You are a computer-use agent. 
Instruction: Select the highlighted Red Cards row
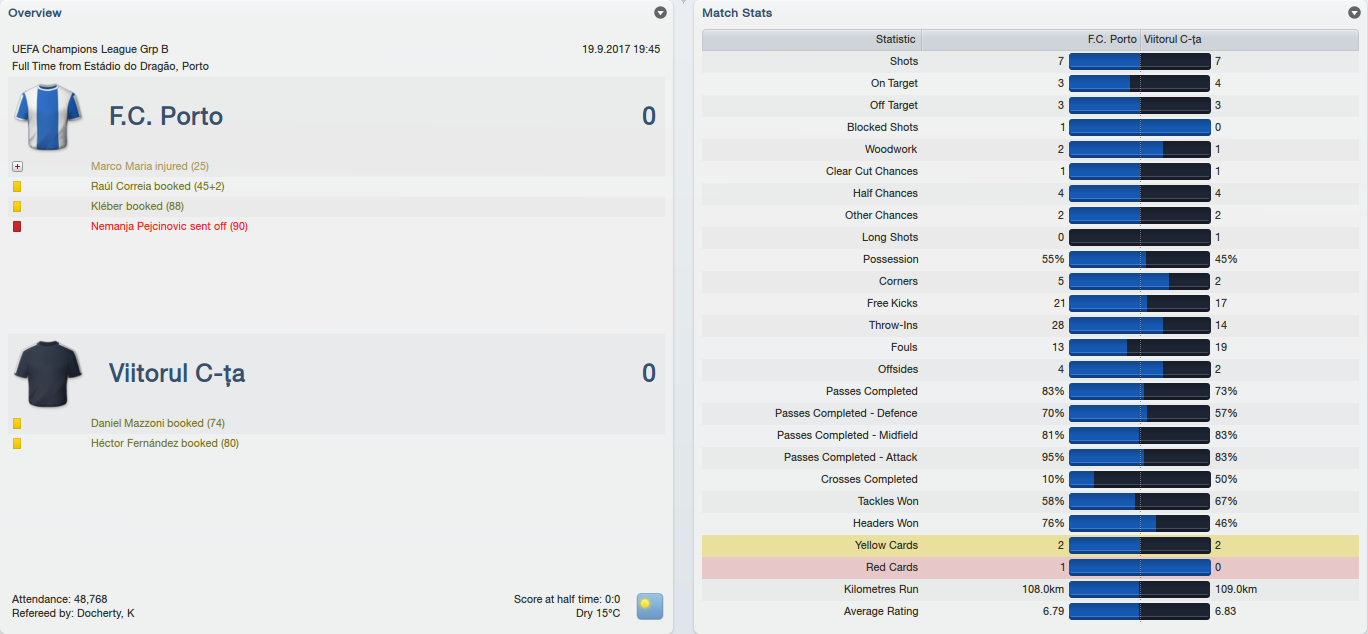click(x=1031, y=568)
